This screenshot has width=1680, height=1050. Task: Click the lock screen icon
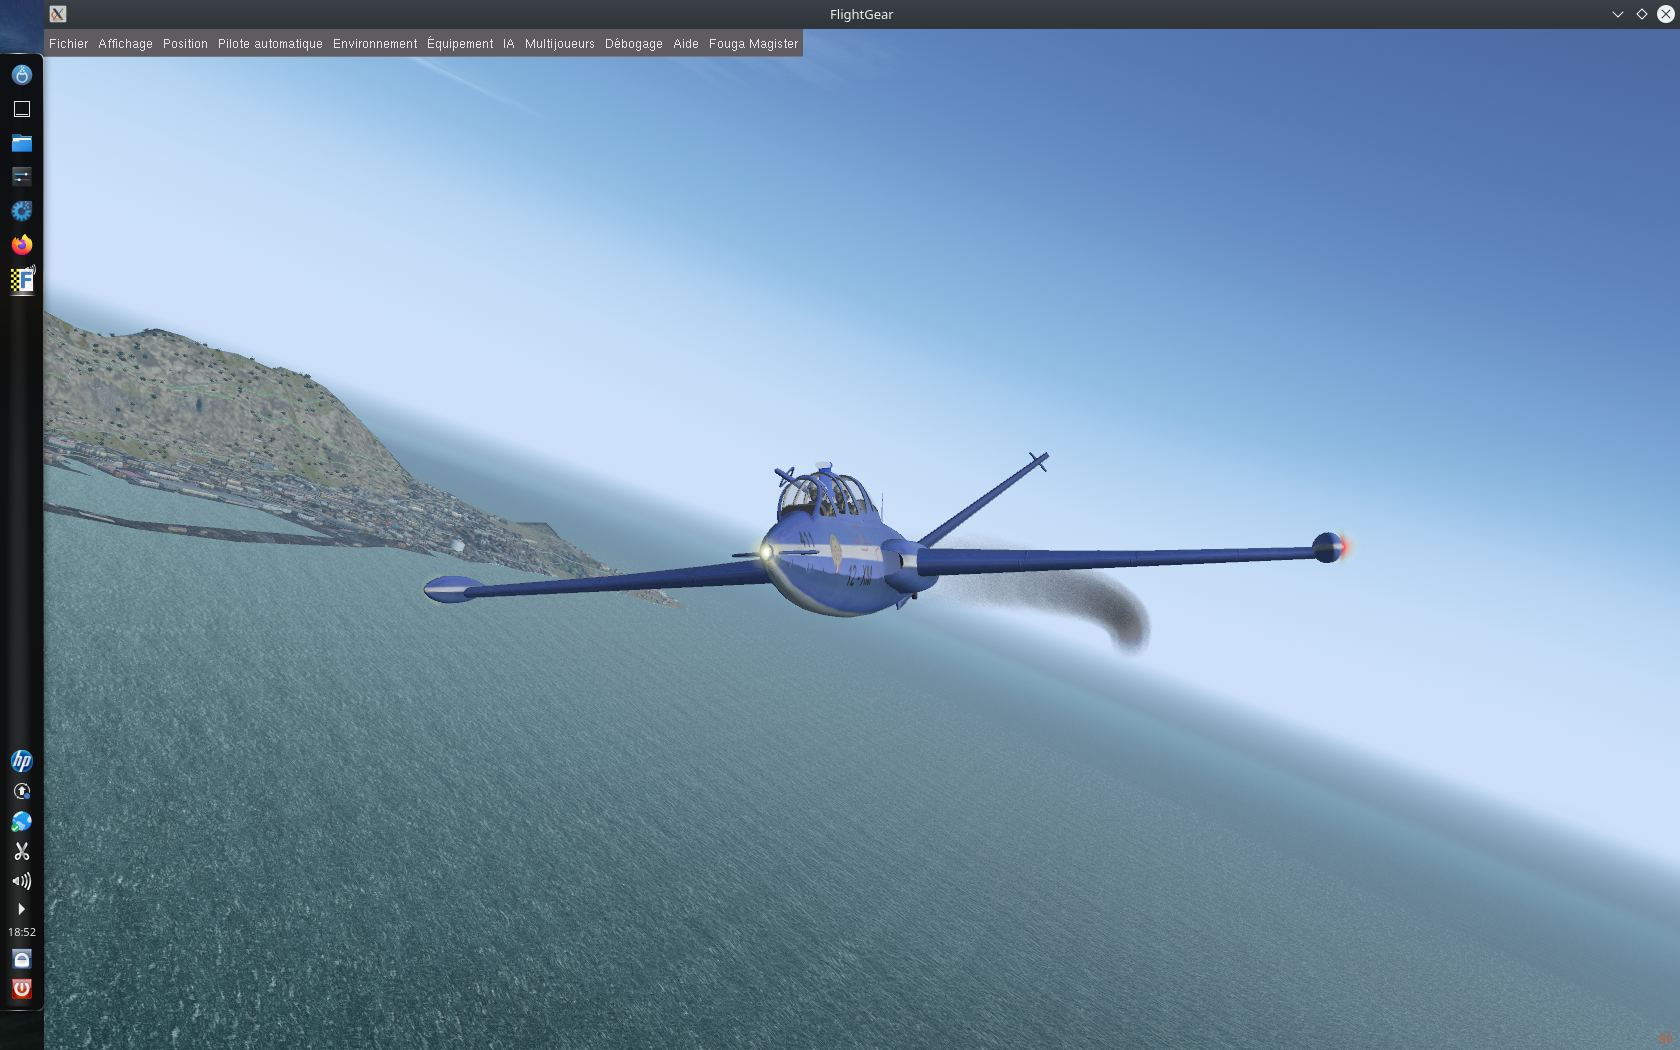point(21,959)
